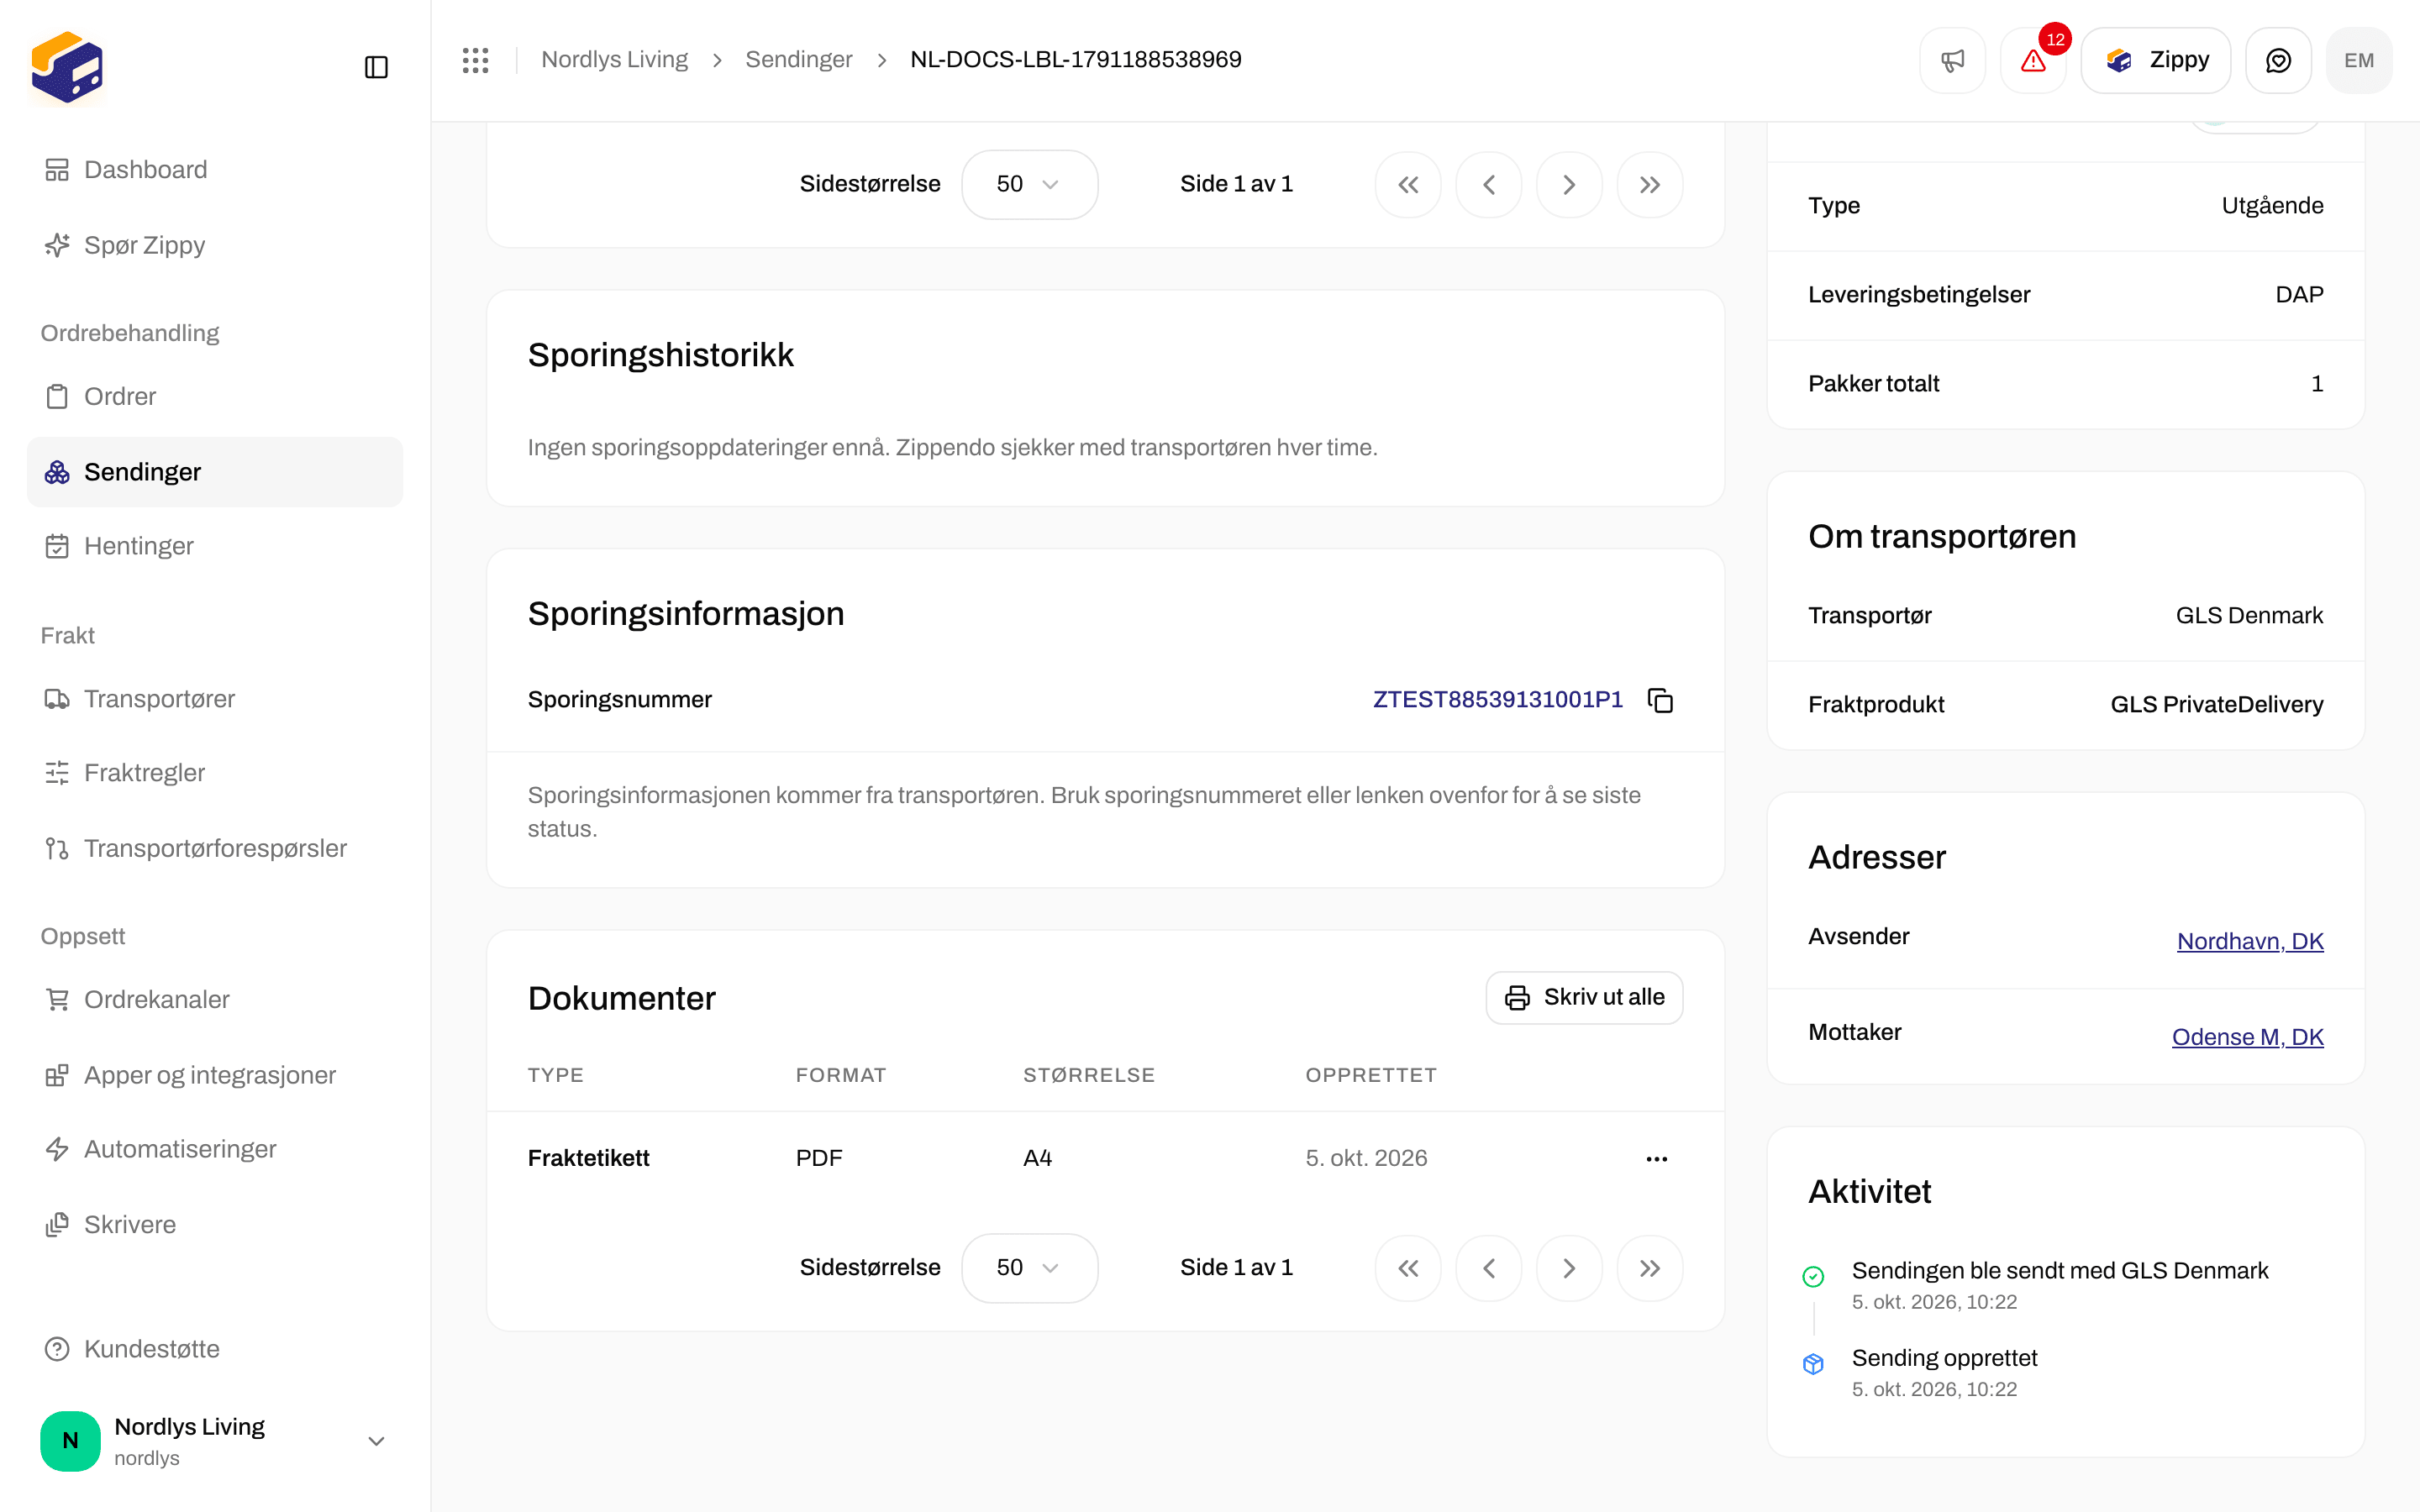The width and height of the screenshot is (2420, 1512).
Task: Open Transportørforespørsler in sidebar
Action: (215, 848)
